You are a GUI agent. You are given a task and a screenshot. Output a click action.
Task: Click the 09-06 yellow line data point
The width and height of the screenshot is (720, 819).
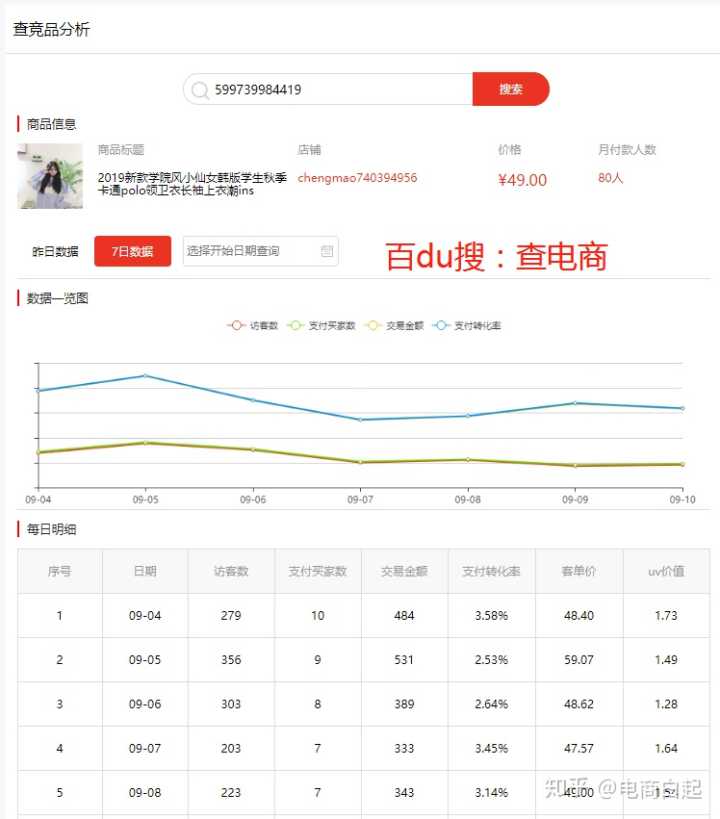coord(253,449)
